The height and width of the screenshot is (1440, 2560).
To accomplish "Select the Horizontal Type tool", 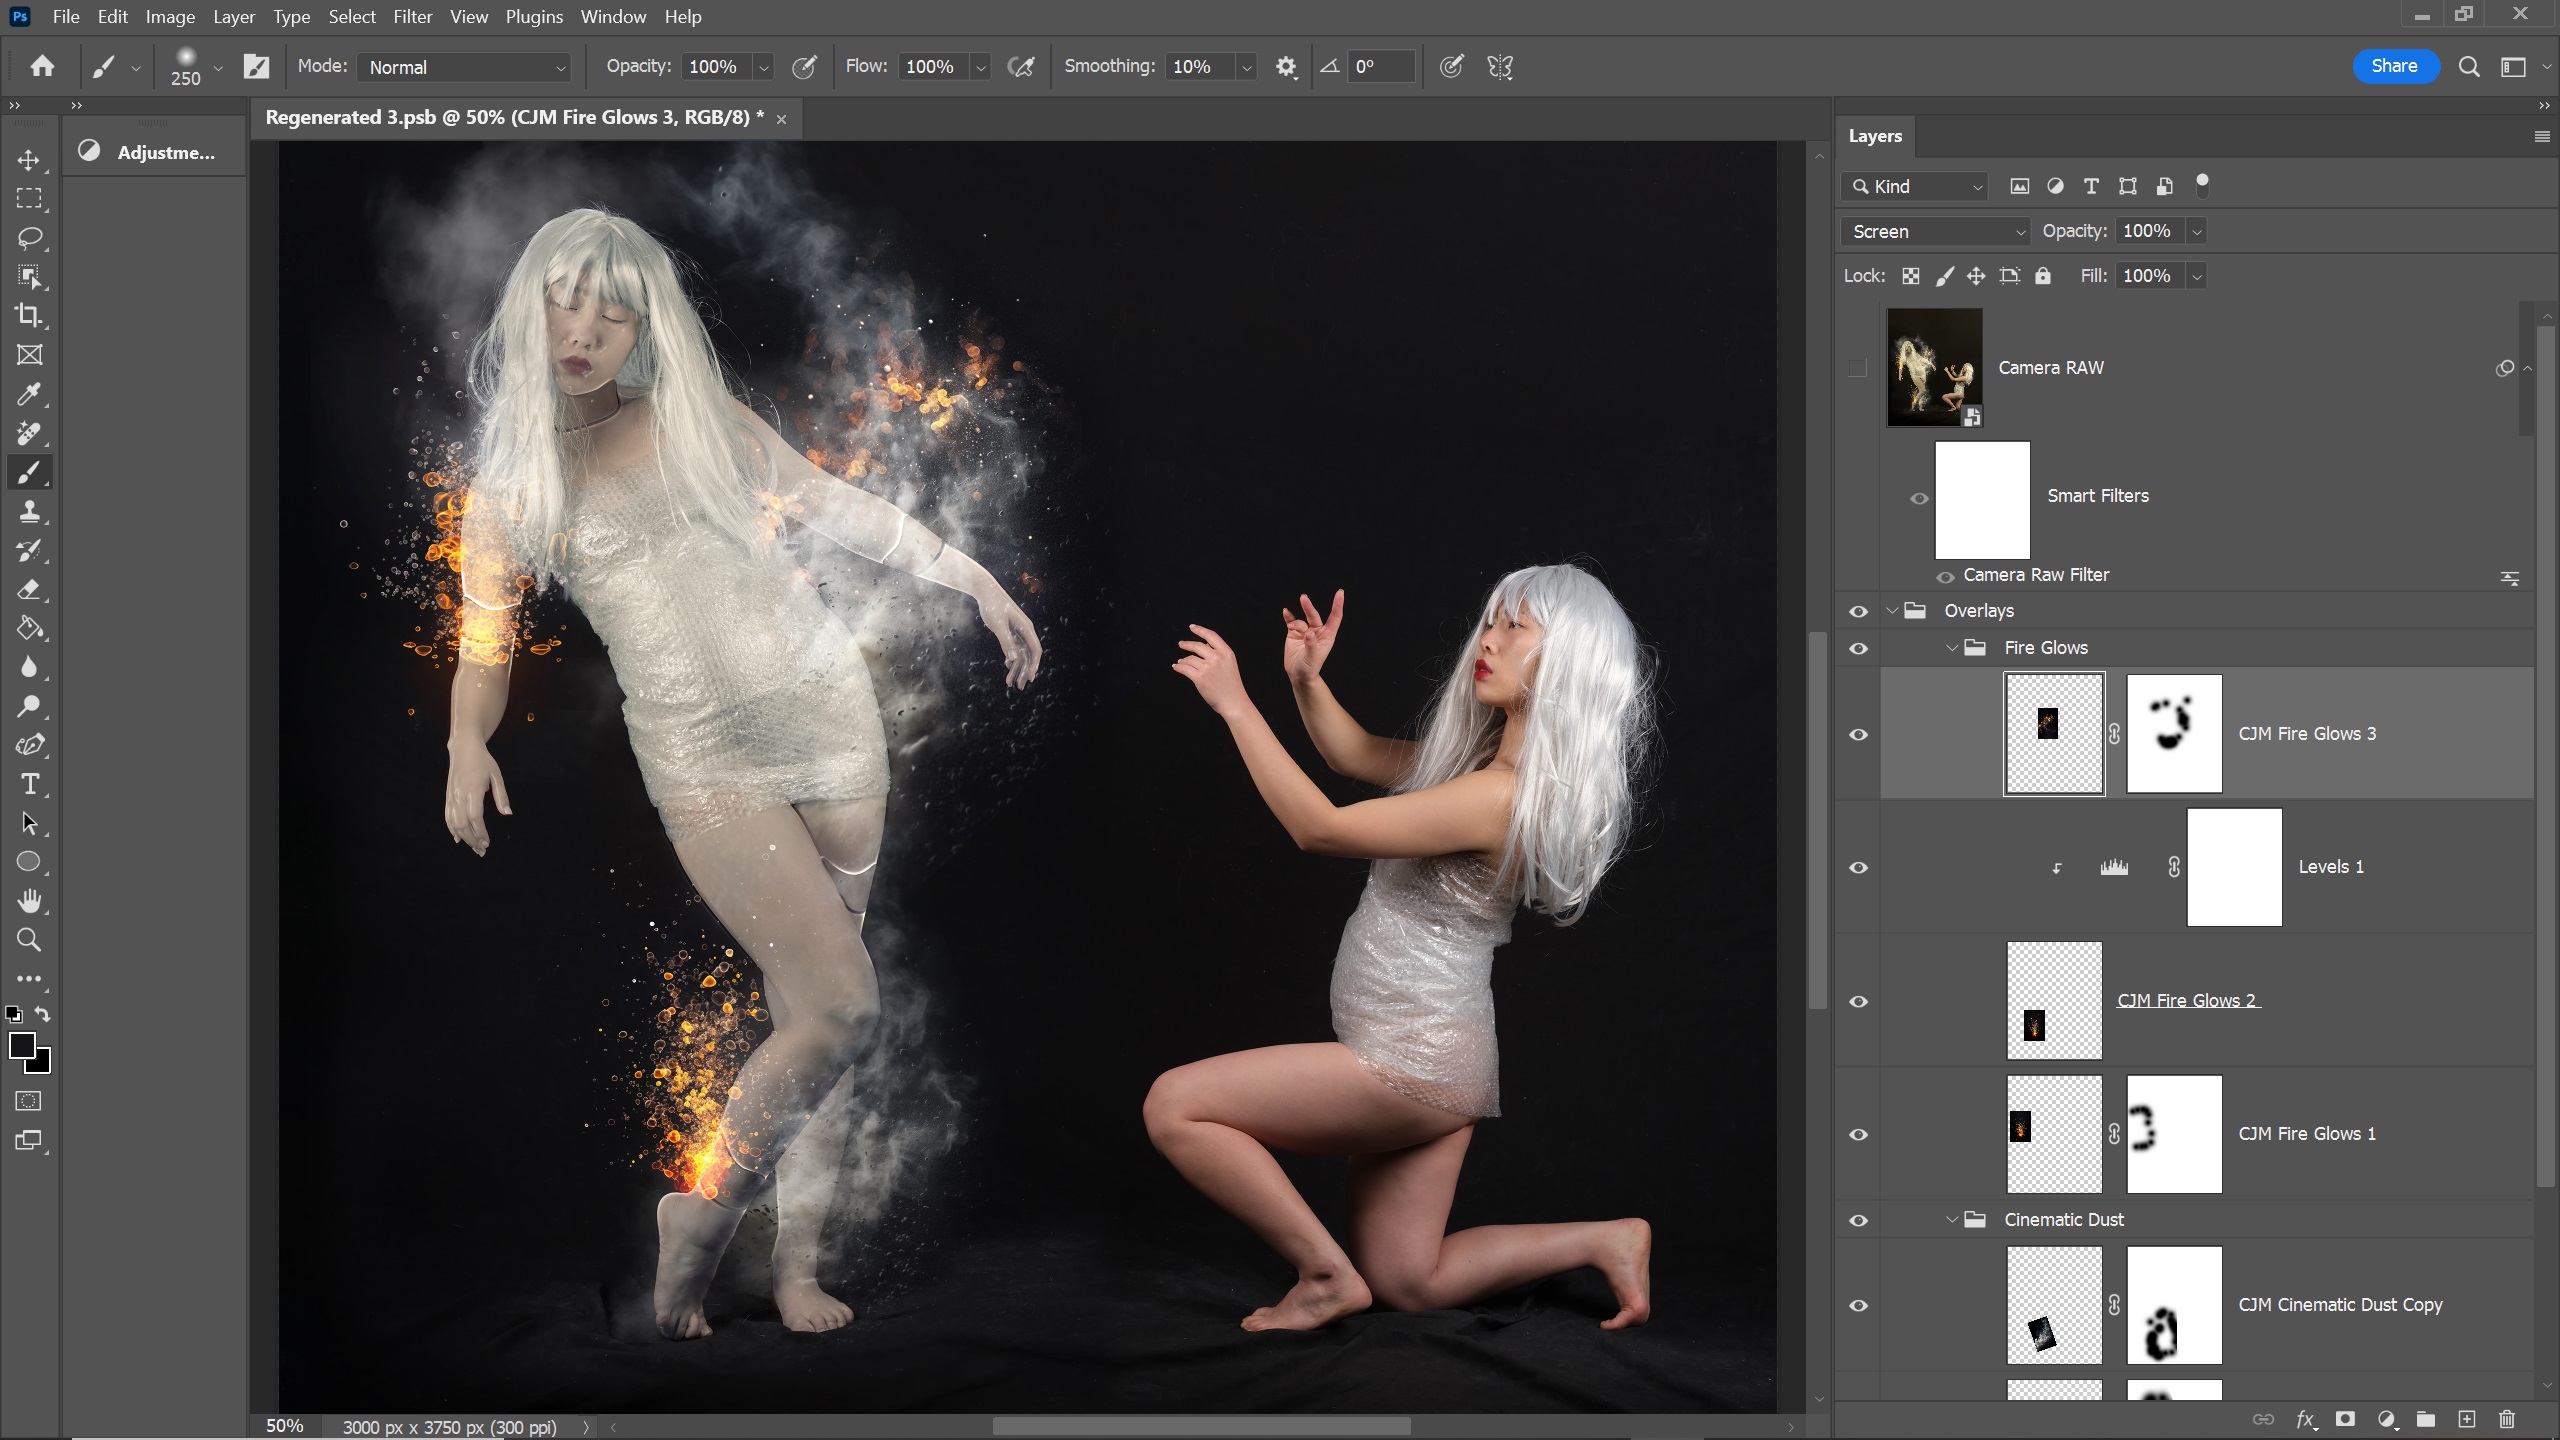I will pos(29,785).
